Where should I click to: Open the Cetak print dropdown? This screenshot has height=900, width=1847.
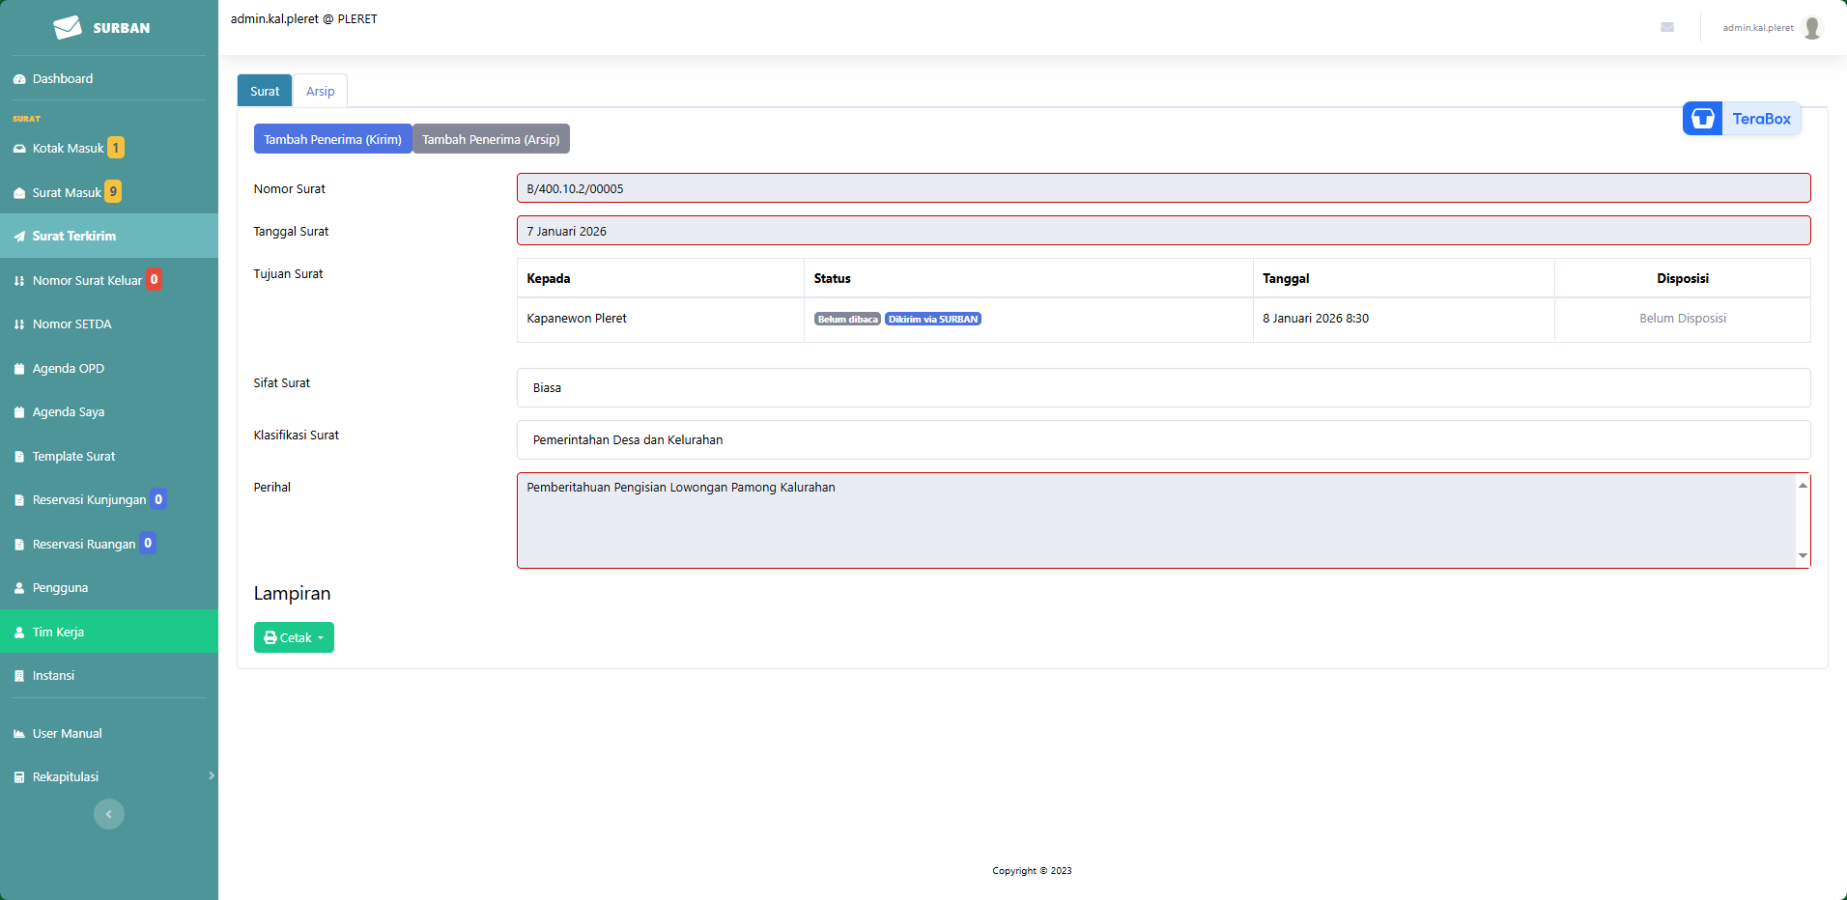[x=294, y=638]
